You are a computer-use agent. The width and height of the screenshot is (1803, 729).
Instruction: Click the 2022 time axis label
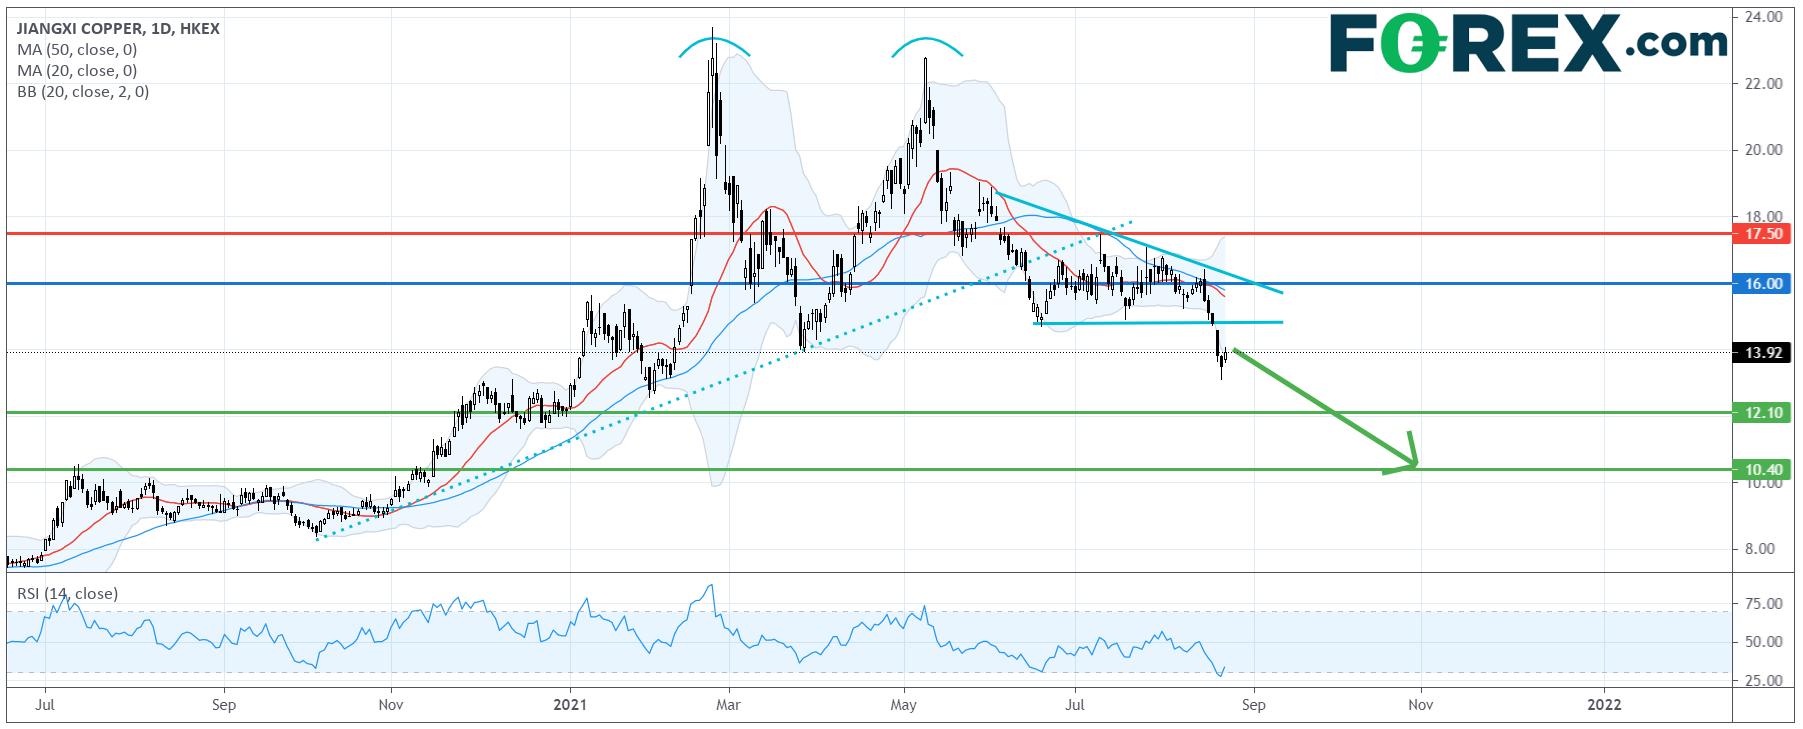[x=1605, y=704]
